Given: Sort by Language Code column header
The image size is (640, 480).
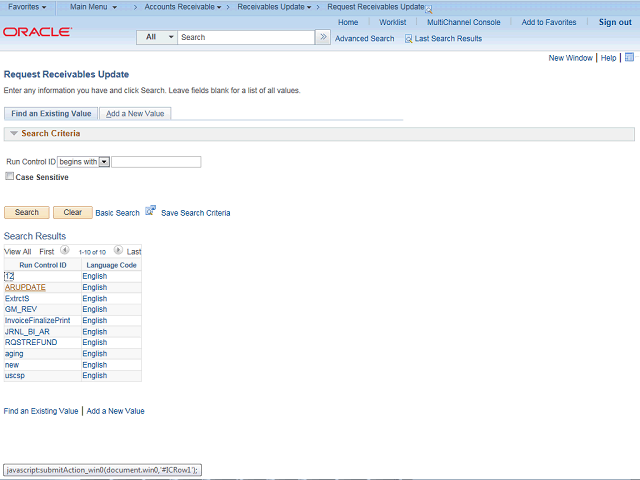Looking at the screenshot, I should [111, 265].
